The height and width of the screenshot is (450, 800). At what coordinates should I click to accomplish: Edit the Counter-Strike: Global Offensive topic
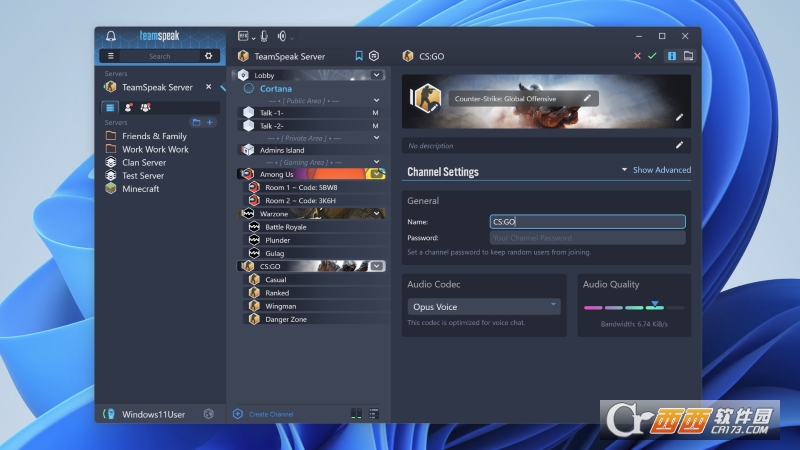point(587,98)
